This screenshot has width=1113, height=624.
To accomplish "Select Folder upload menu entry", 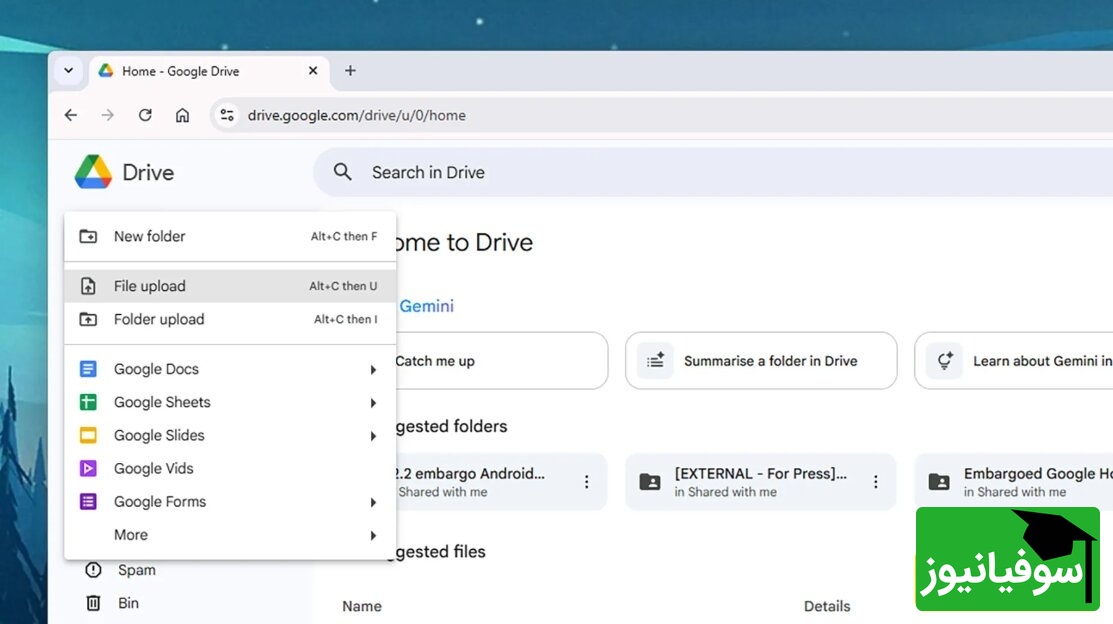I will click(159, 320).
